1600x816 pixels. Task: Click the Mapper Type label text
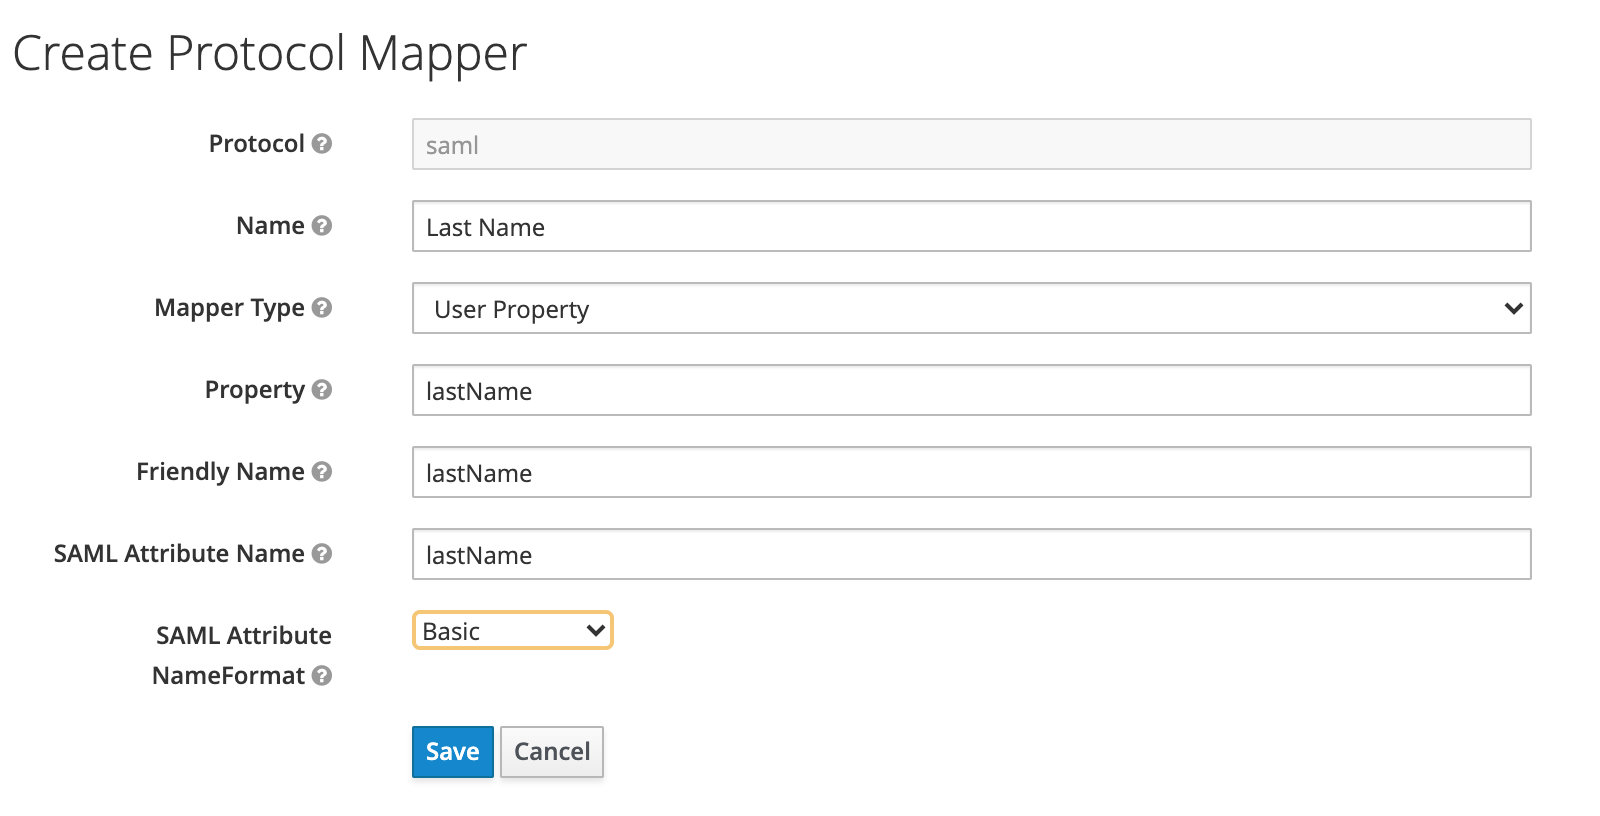coord(229,308)
